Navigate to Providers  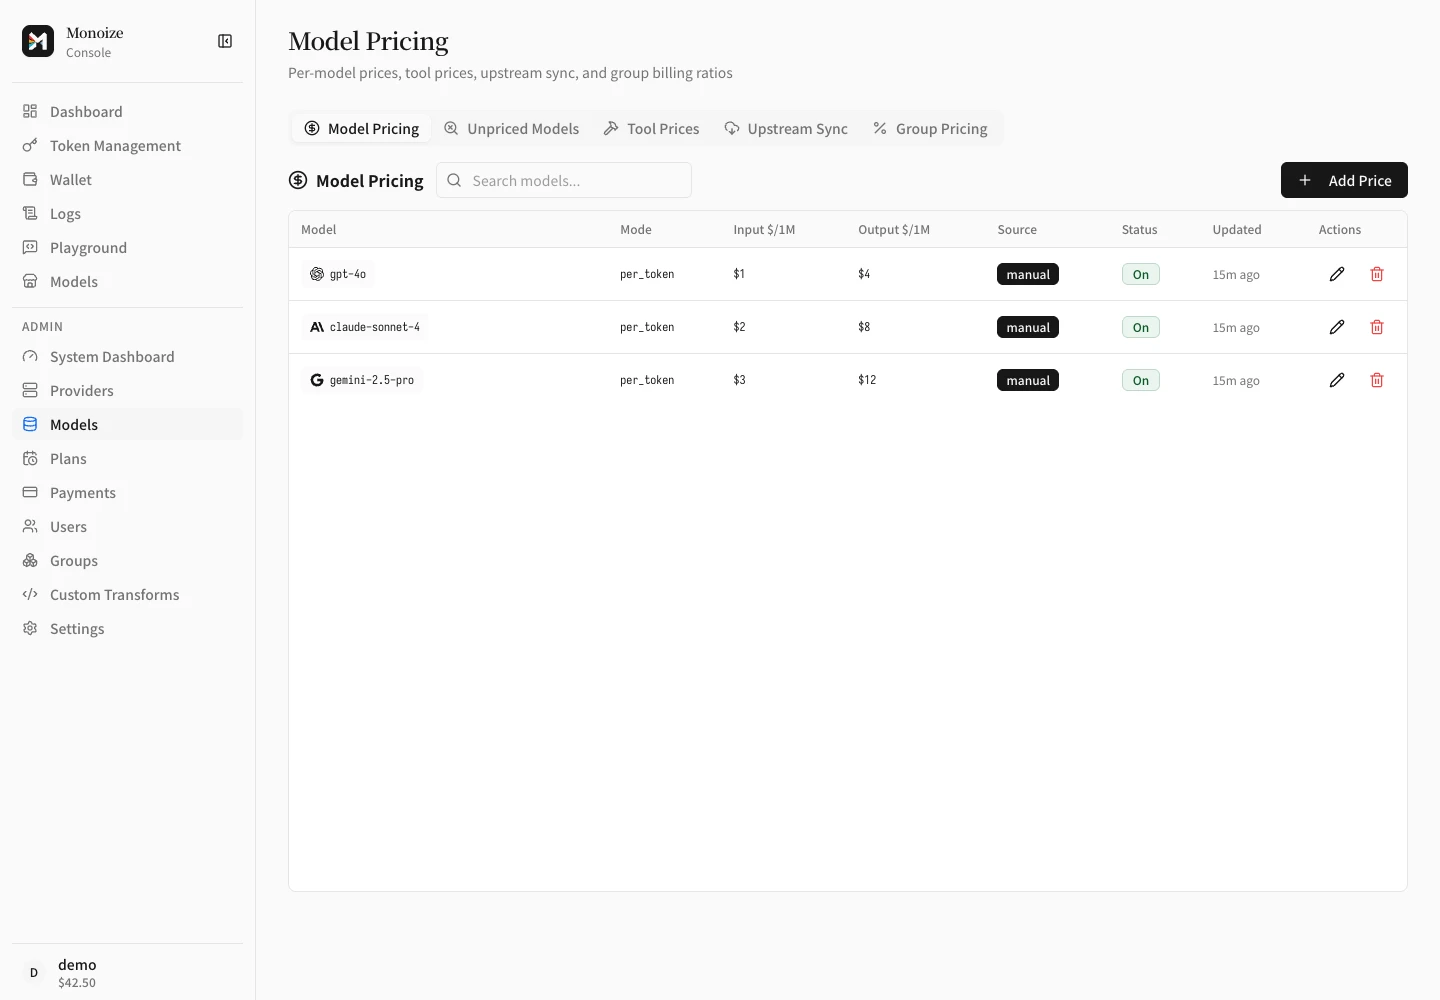(128, 391)
